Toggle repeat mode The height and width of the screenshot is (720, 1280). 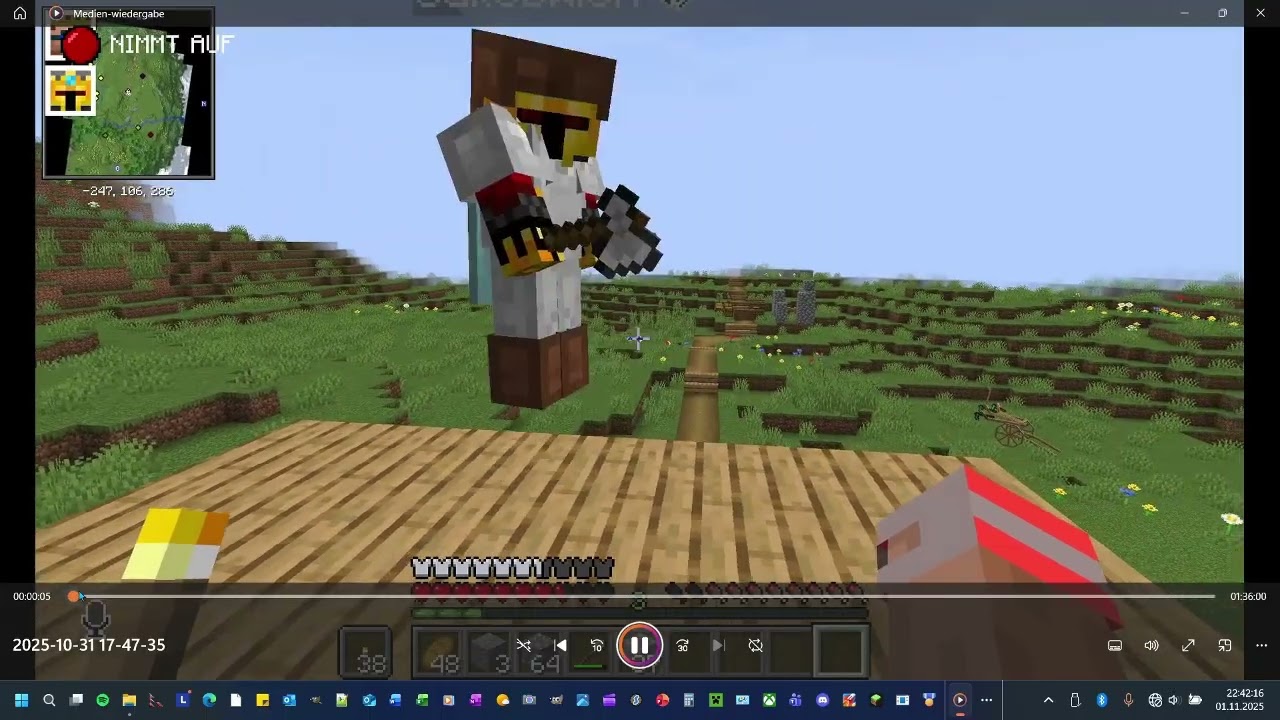coord(755,645)
